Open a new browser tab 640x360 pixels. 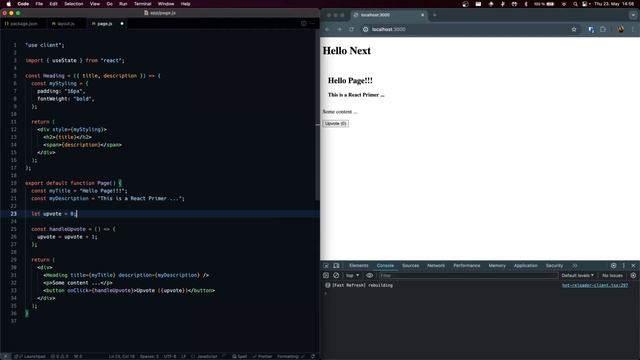coord(435,15)
